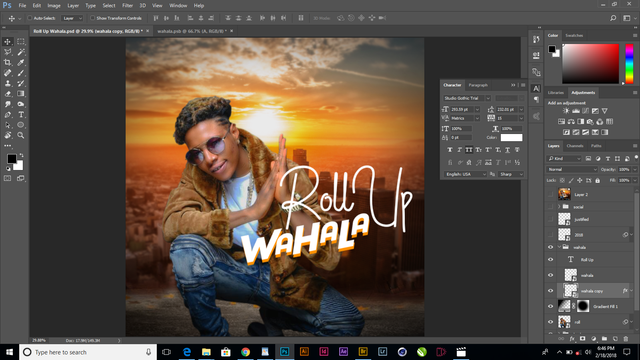Hide the wahala group

tap(551, 247)
